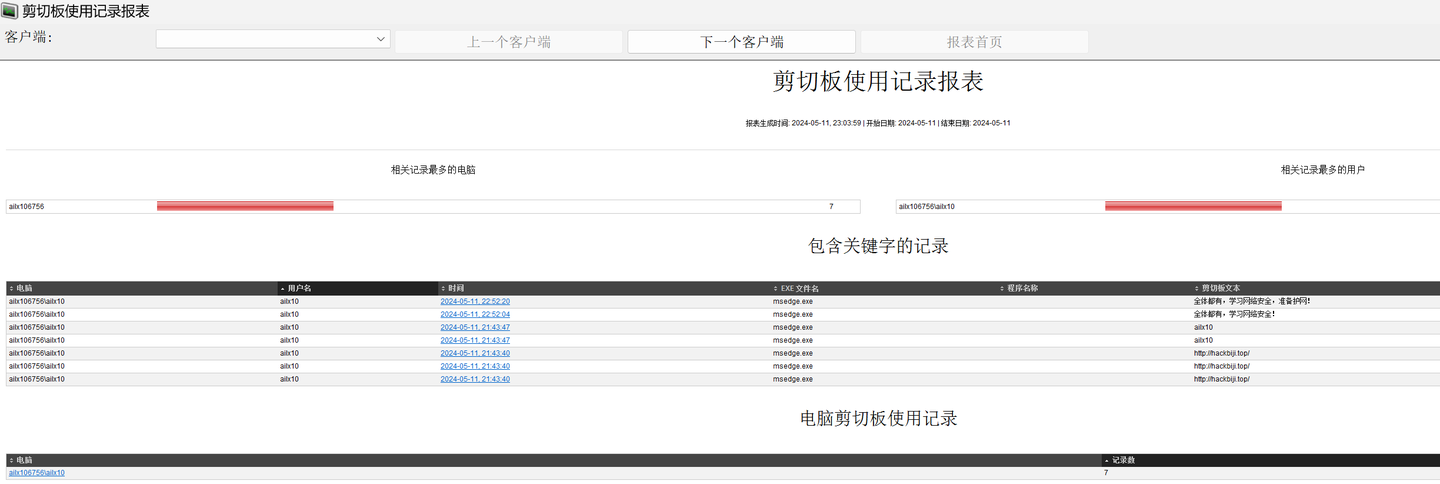Click the report generation time line
1440x484 pixels.
878,123
